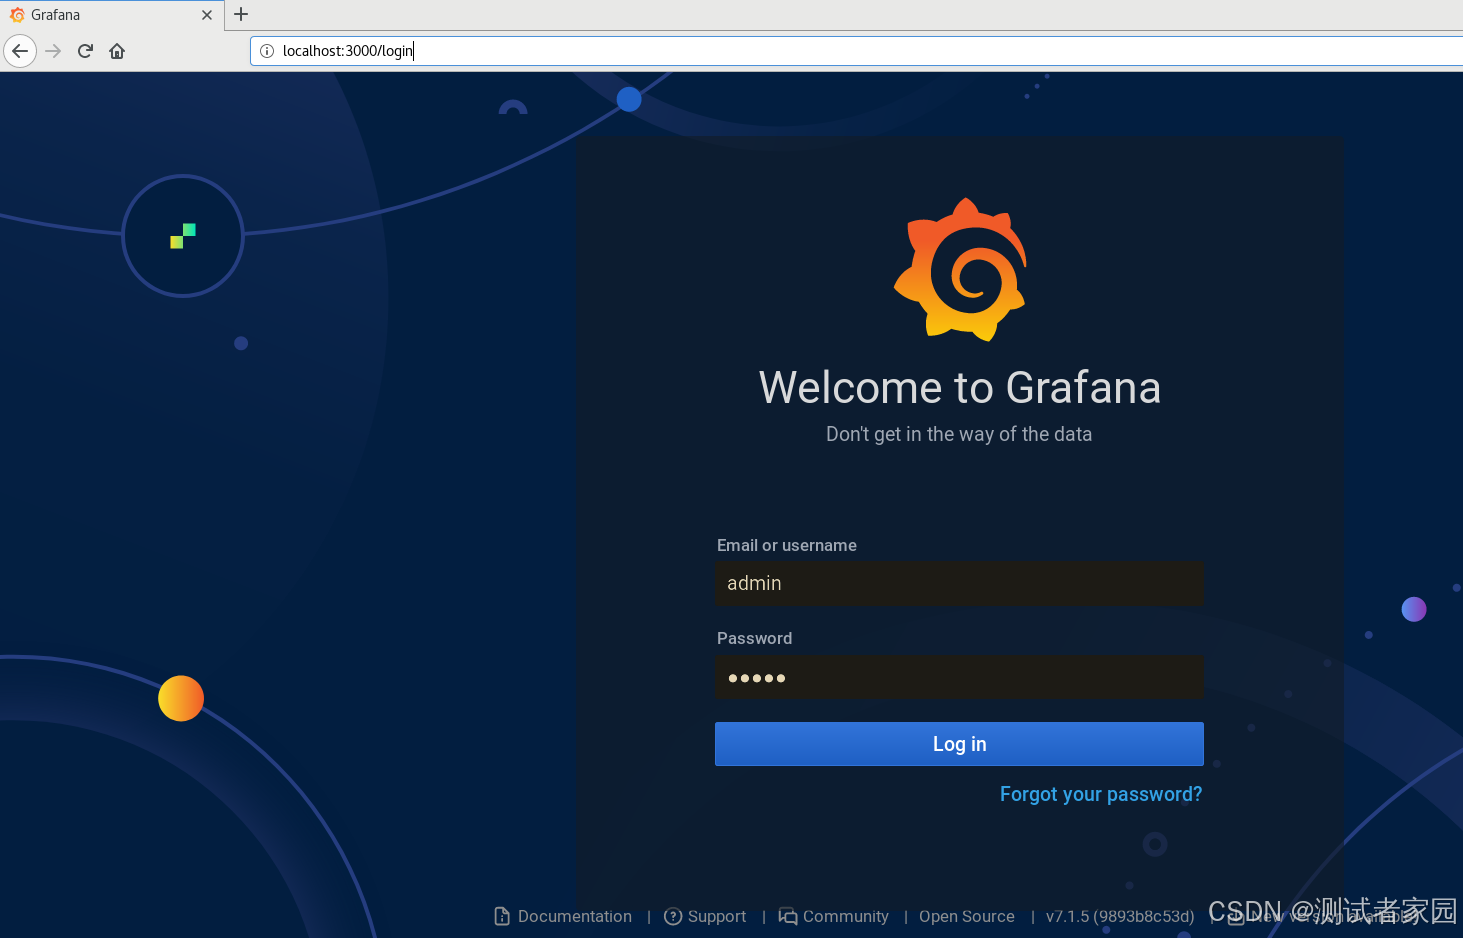Select the Grafana browser tab
The width and height of the screenshot is (1463, 938).
pos(110,15)
